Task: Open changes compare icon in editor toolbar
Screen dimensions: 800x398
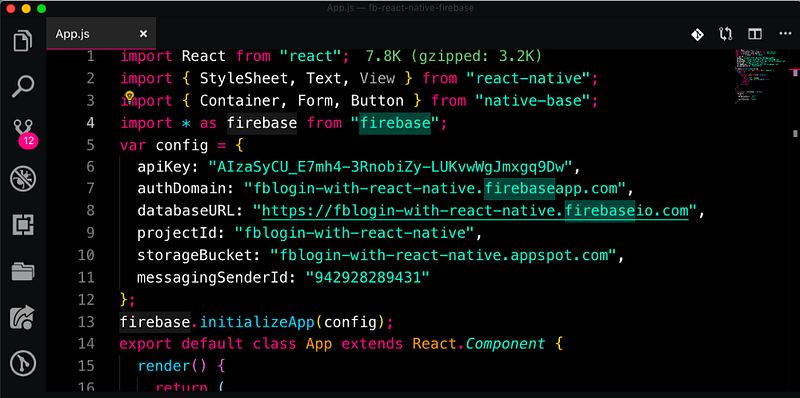Action: coord(726,34)
